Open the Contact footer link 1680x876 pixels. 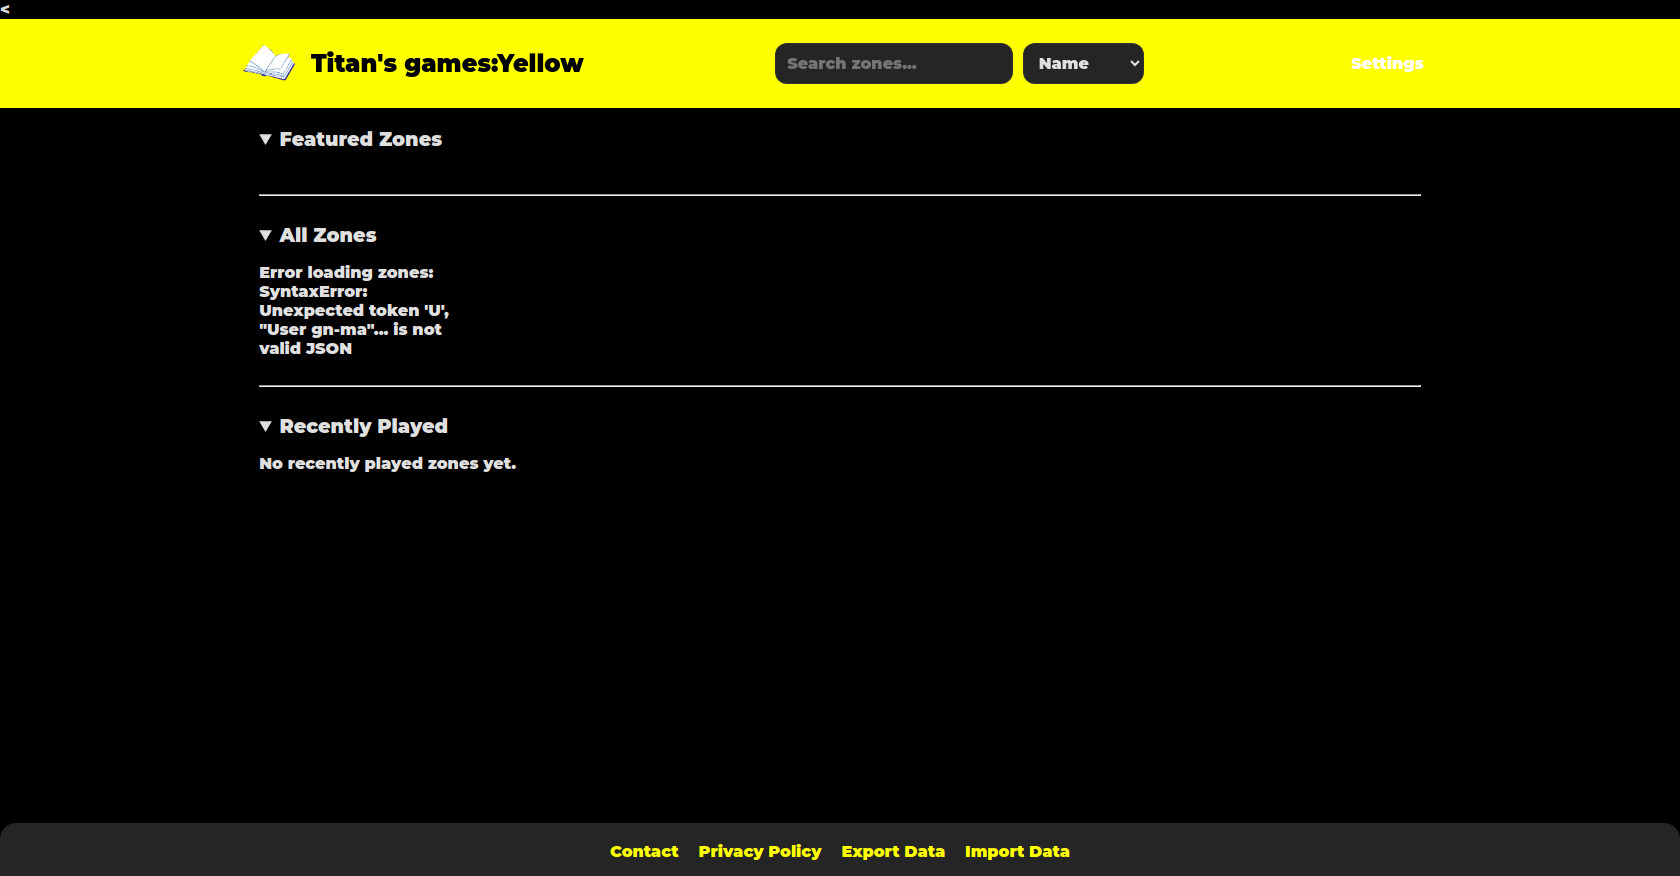point(644,852)
